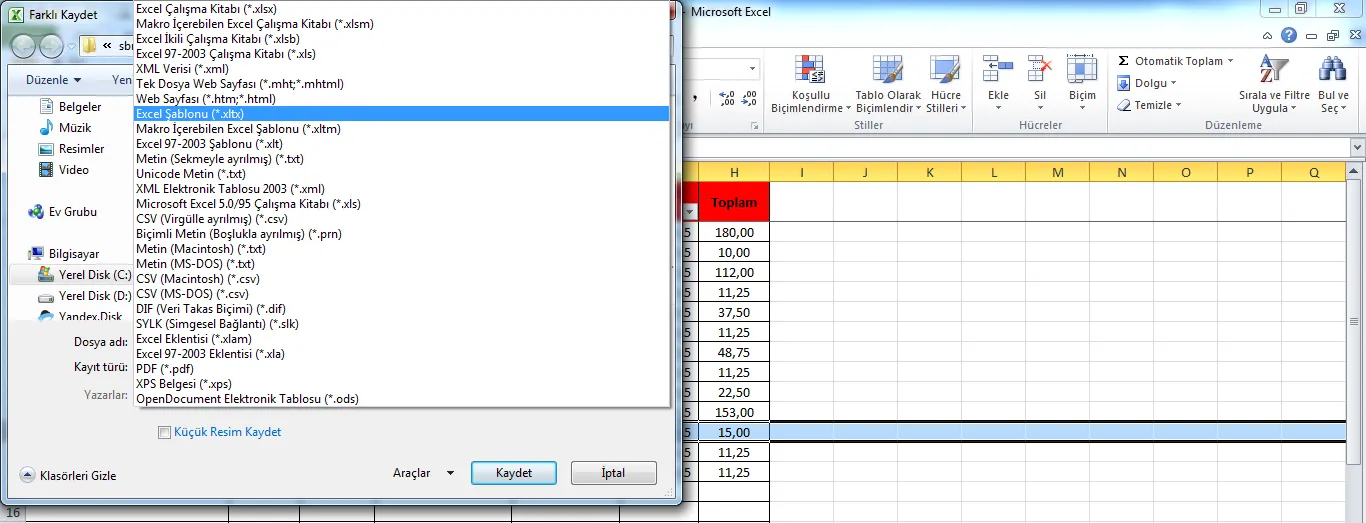Open the Düzenle menu in dialog
The width and height of the screenshot is (1366, 523).
pyautogui.click(x=54, y=80)
